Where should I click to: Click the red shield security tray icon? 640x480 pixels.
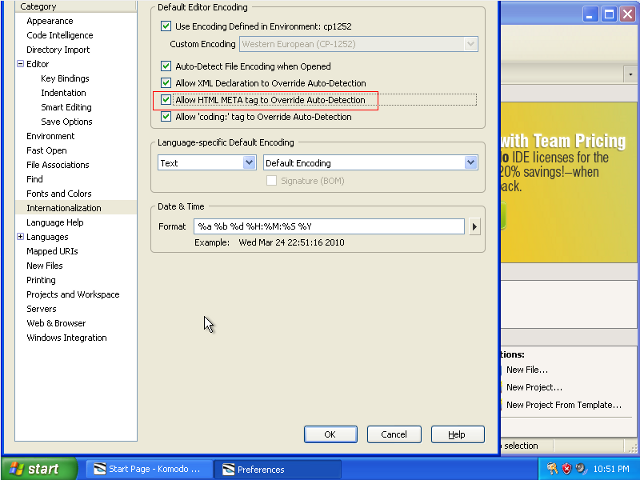(x=567, y=469)
